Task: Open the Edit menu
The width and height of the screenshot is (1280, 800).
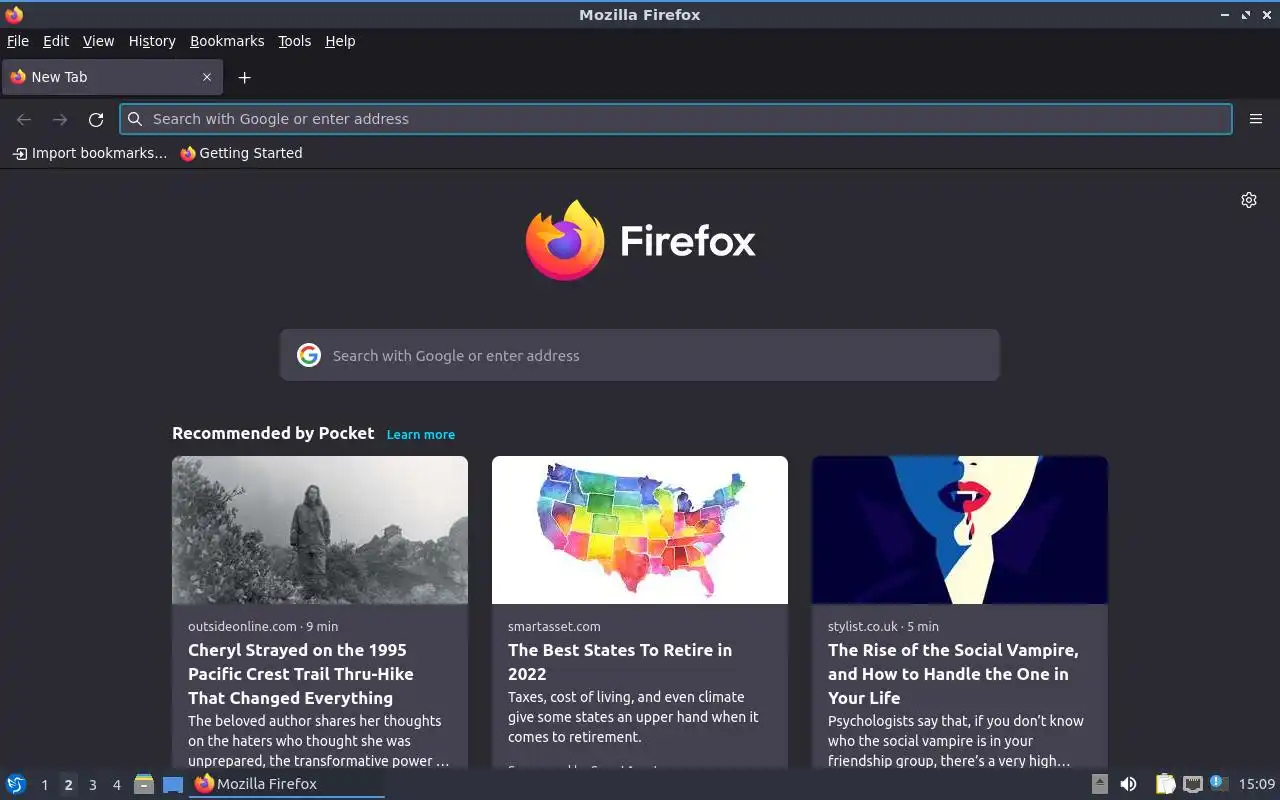Action: click(56, 41)
